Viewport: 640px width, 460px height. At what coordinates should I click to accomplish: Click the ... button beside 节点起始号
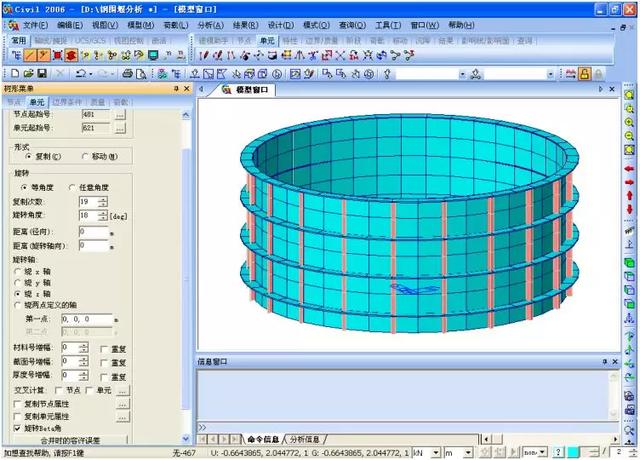click(120, 115)
